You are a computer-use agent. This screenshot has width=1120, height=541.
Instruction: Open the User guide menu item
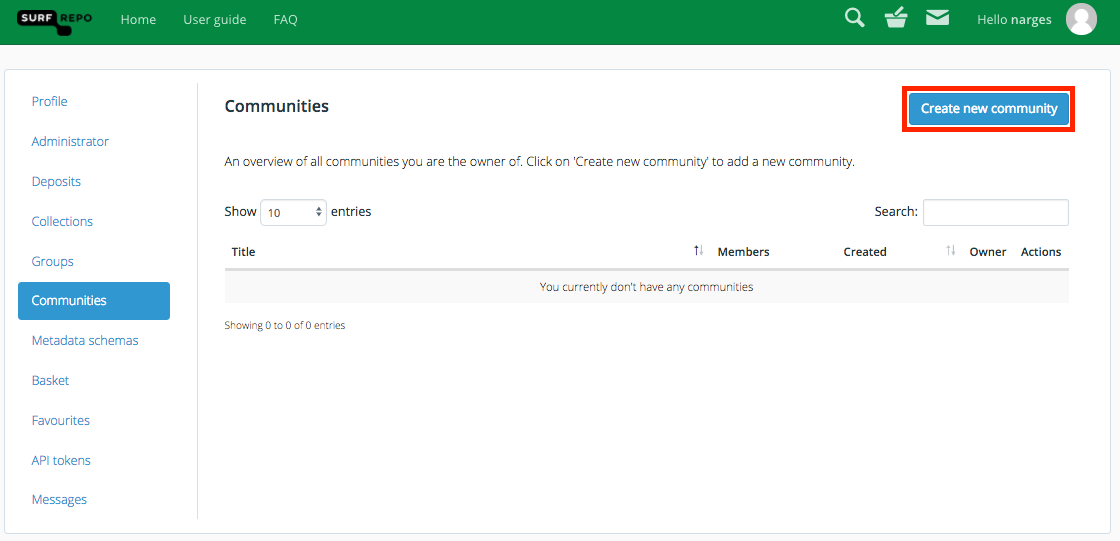[x=214, y=20]
